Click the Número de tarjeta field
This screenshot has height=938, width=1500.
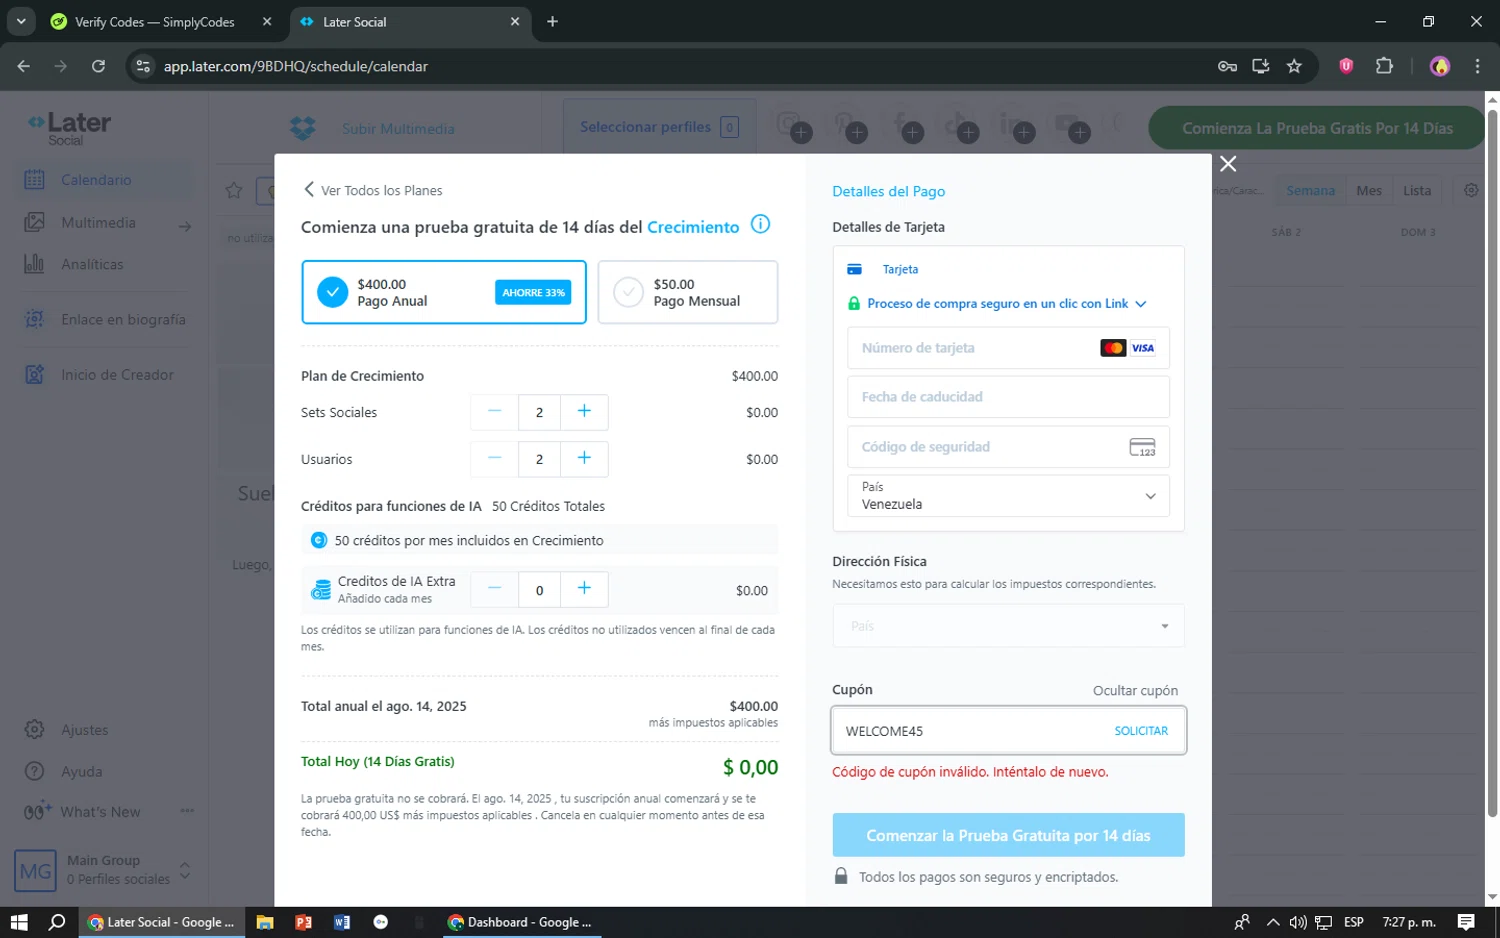point(1008,348)
